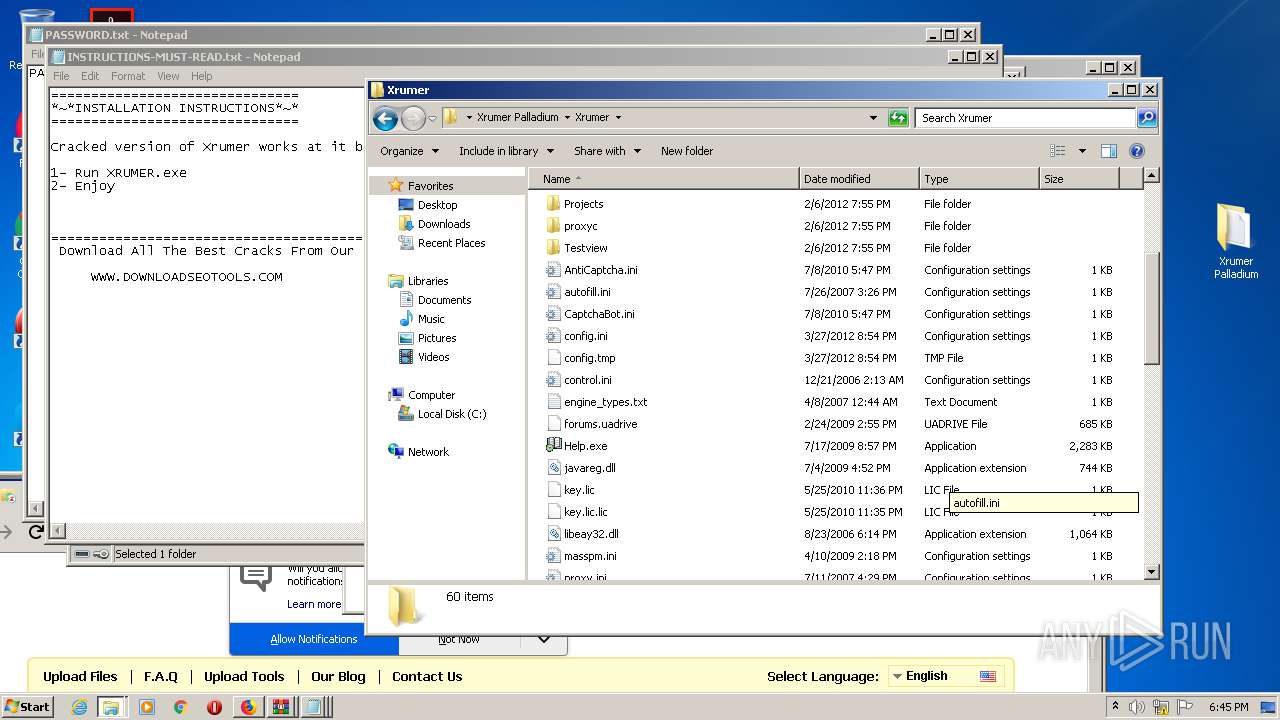The height and width of the screenshot is (720, 1280).
Task: Expand the views options dropdown arrow
Action: pyautogui.click(x=1082, y=151)
